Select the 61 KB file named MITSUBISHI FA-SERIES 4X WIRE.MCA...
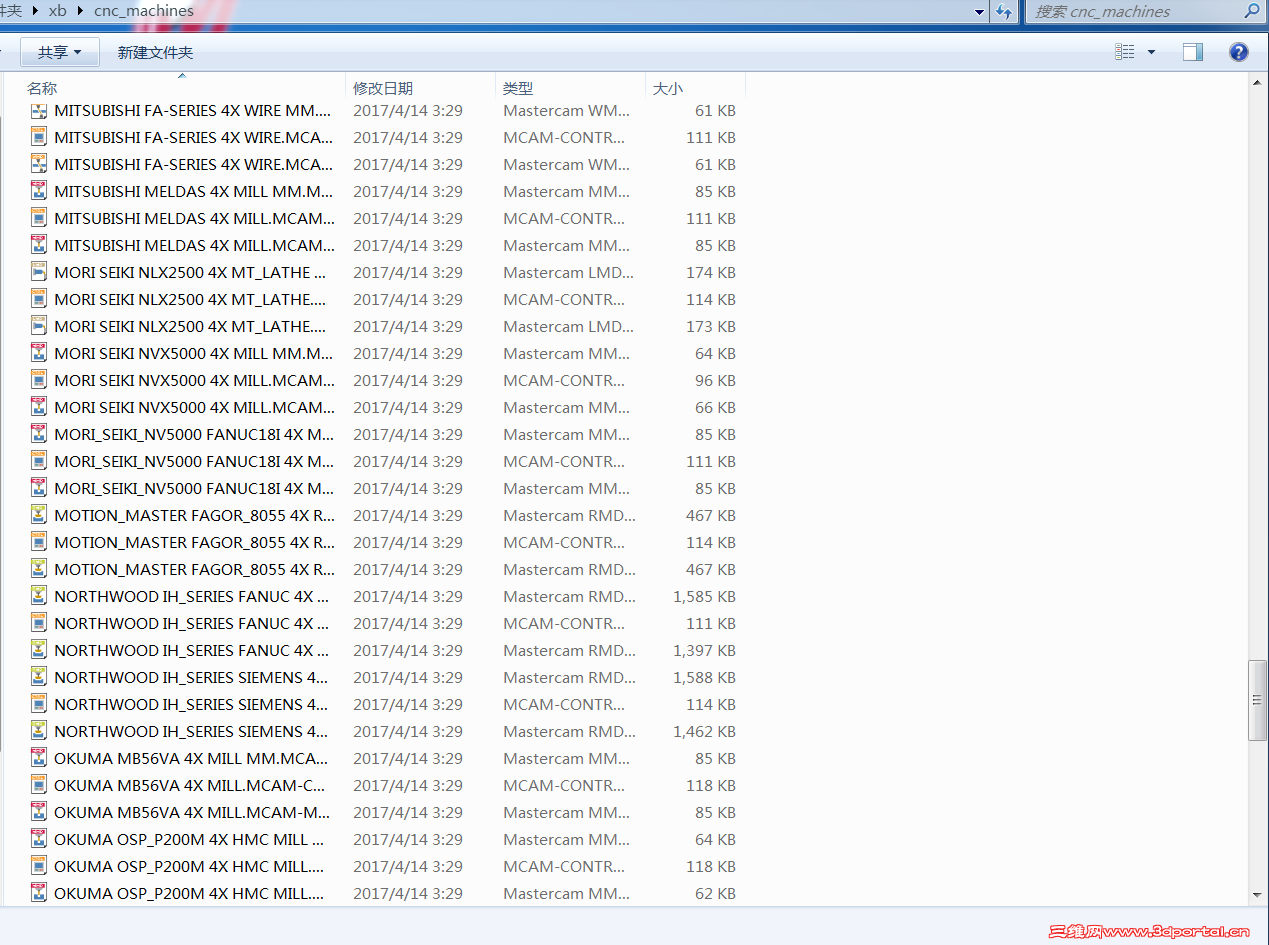This screenshot has height=945, width=1269. tap(194, 164)
